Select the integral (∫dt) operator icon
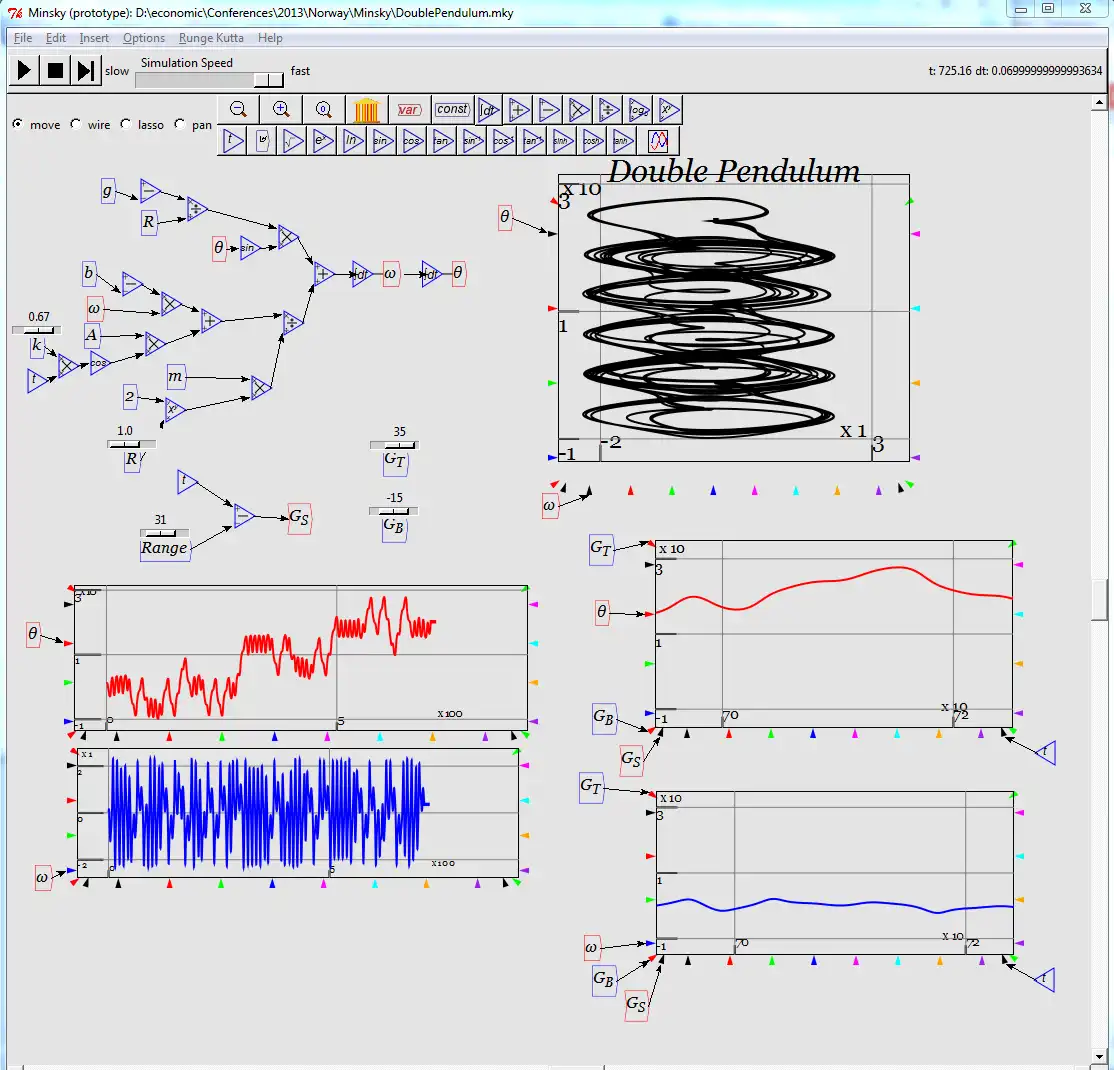 coord(488,110)
